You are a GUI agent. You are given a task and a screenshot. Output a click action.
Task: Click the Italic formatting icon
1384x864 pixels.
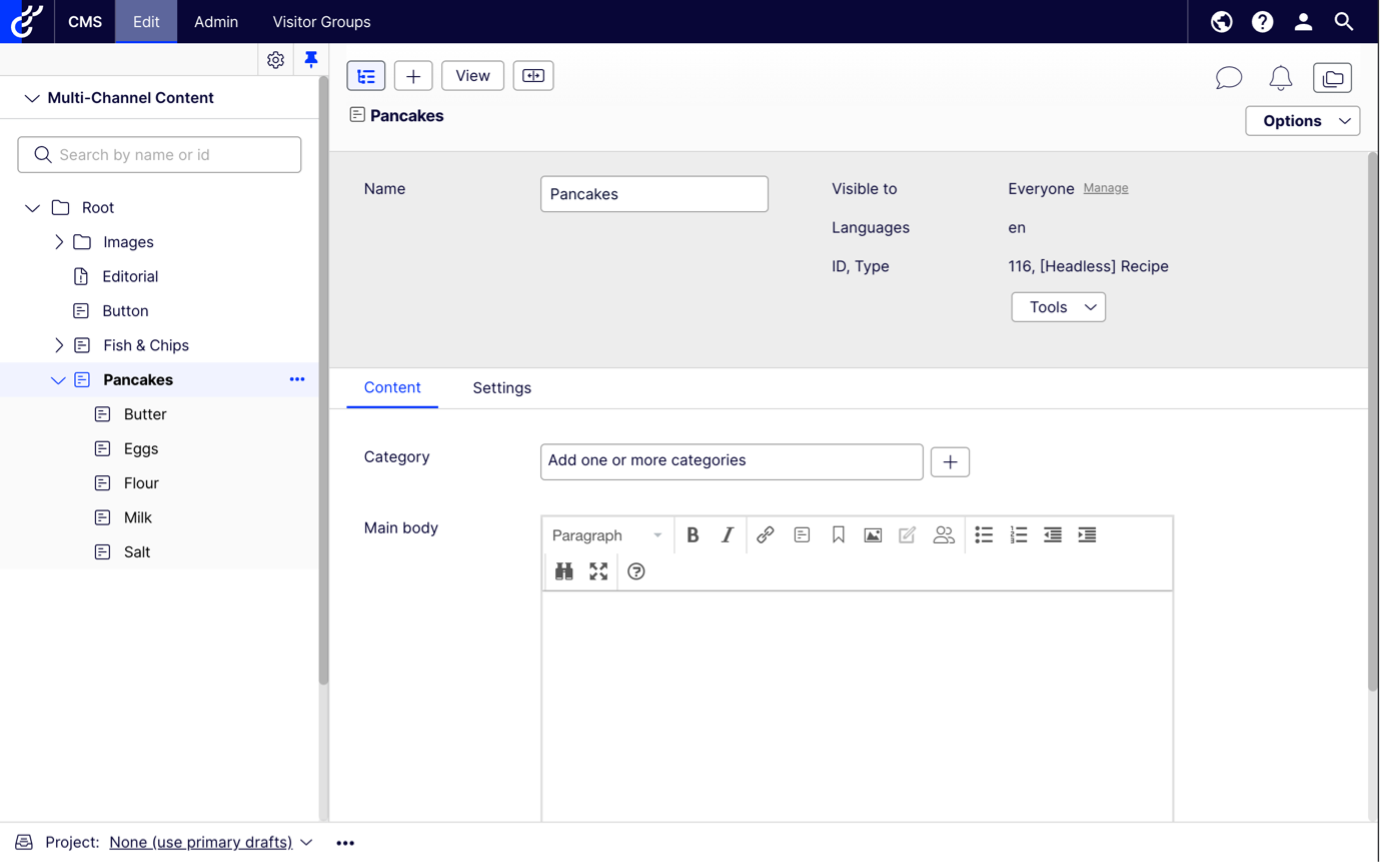click(x=727, y=535)
